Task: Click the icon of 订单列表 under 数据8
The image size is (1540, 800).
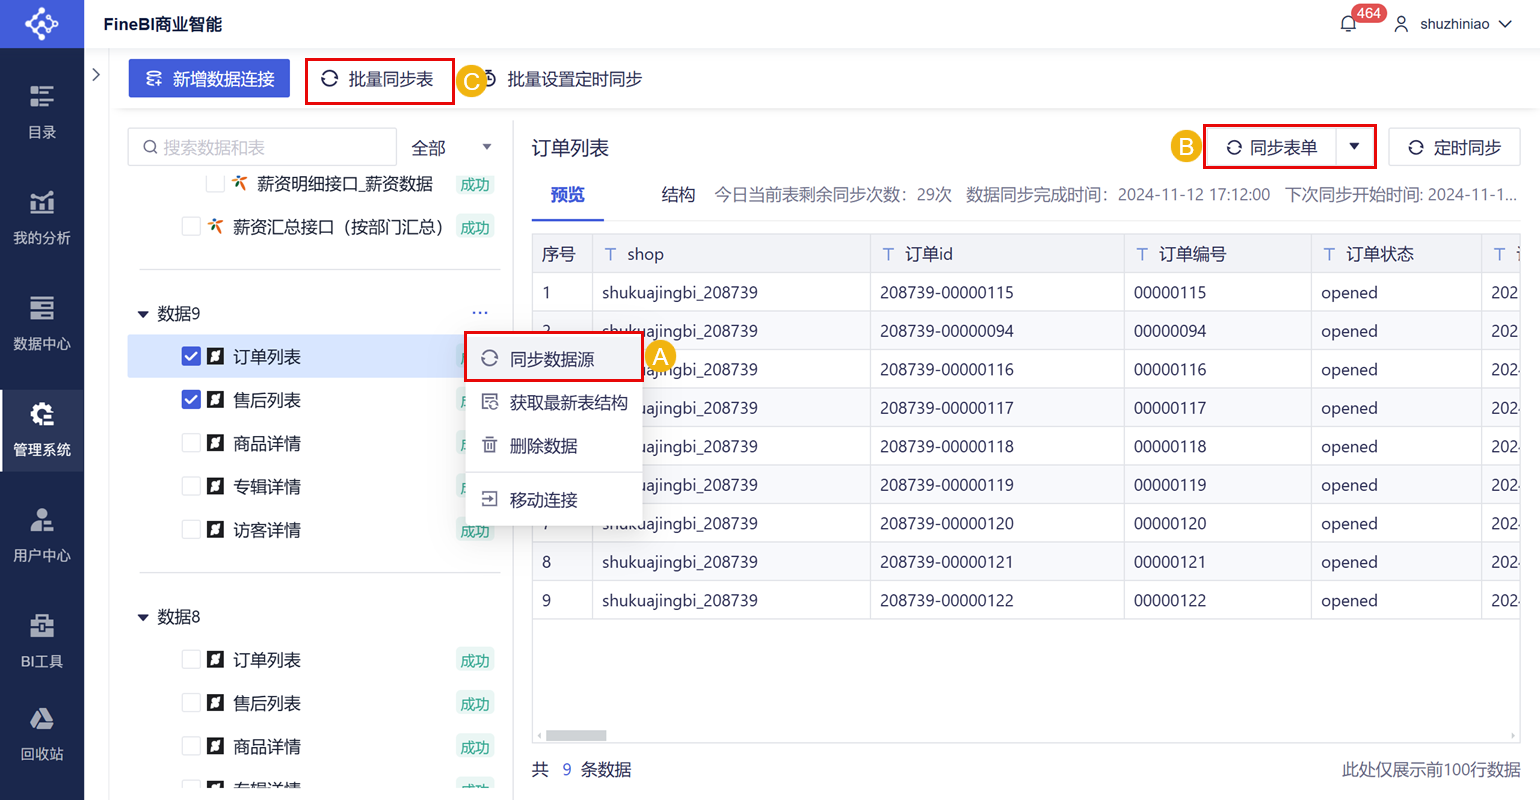Action: (215, 660)
